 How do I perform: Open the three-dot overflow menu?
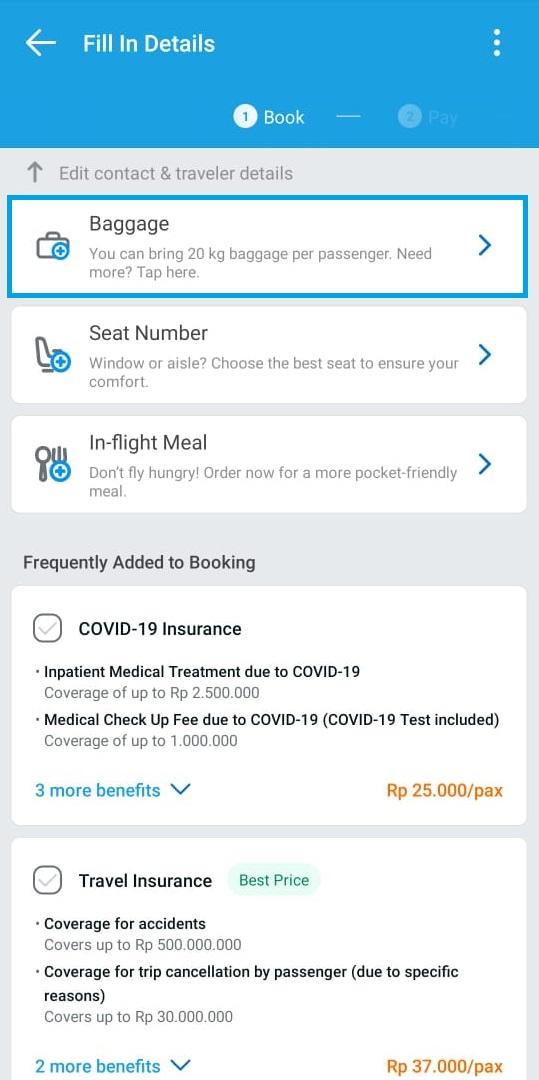497,43
